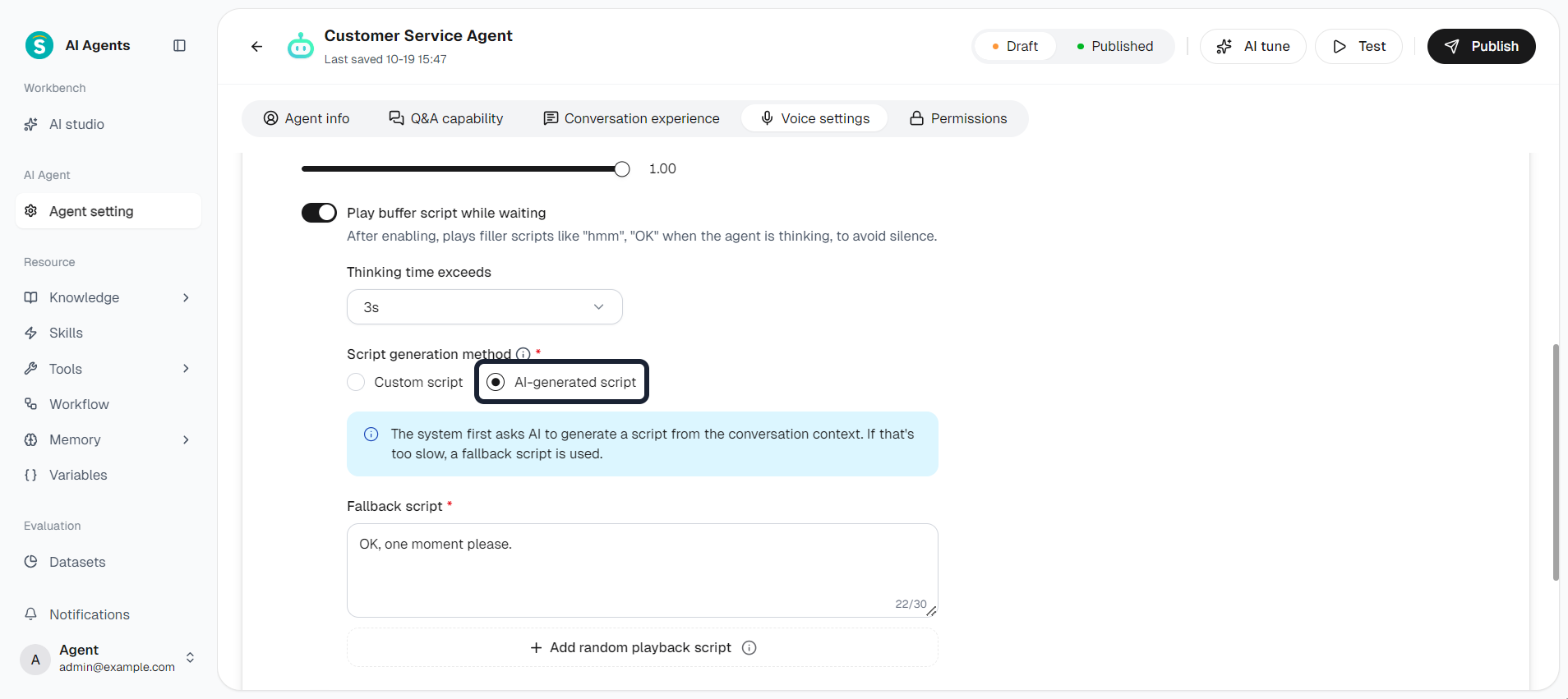Click the 22/30 character counter

pos(910,604)
